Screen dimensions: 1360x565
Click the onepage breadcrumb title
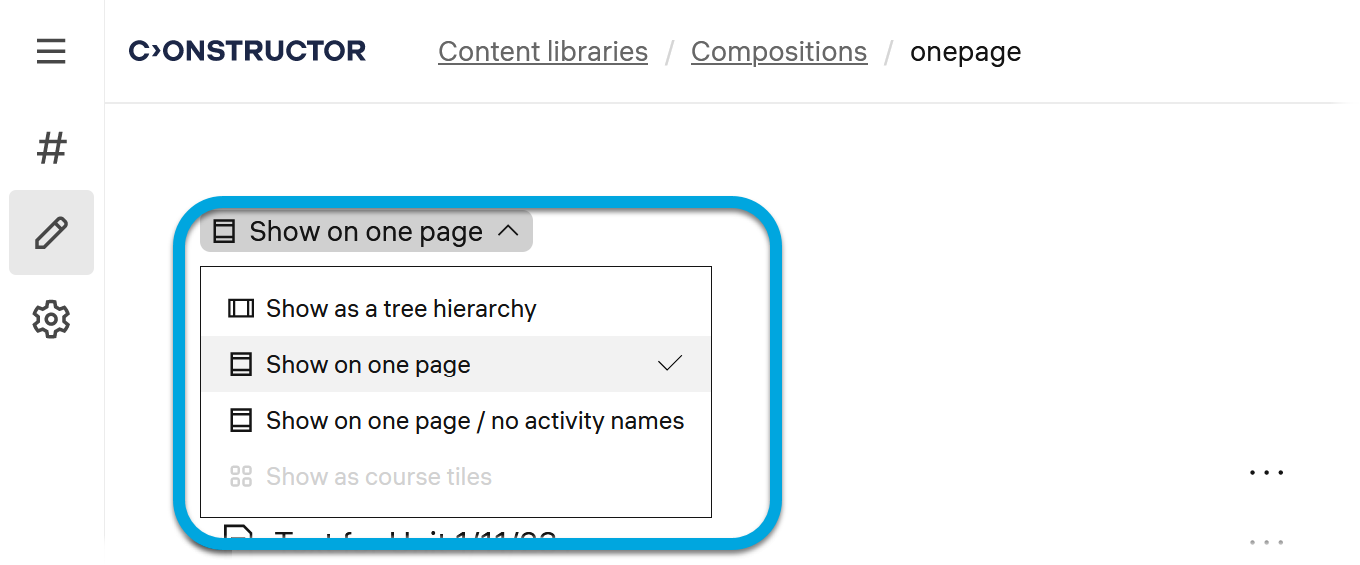(x=965, y=51)
